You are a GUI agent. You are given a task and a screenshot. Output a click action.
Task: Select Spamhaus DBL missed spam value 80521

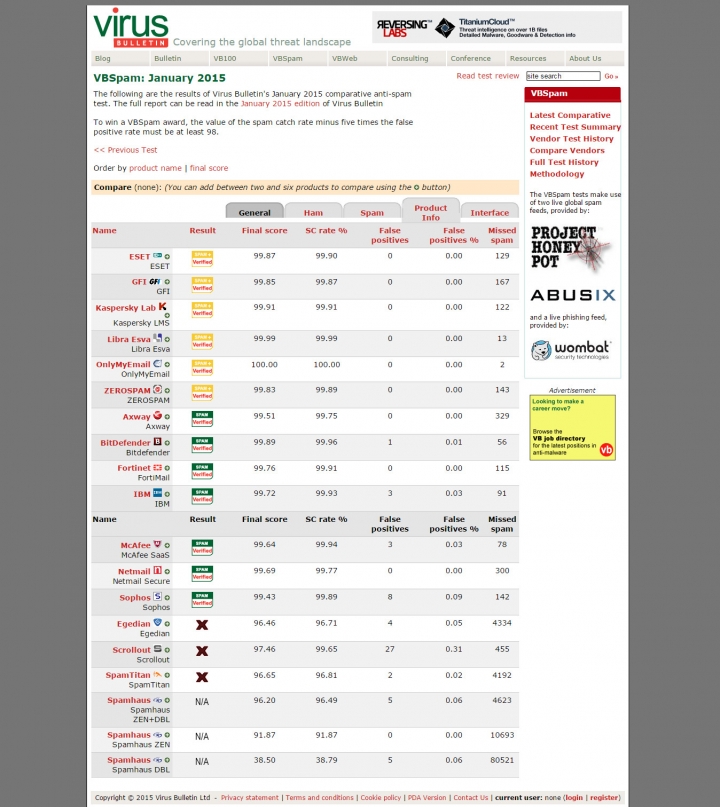(502, 760)
